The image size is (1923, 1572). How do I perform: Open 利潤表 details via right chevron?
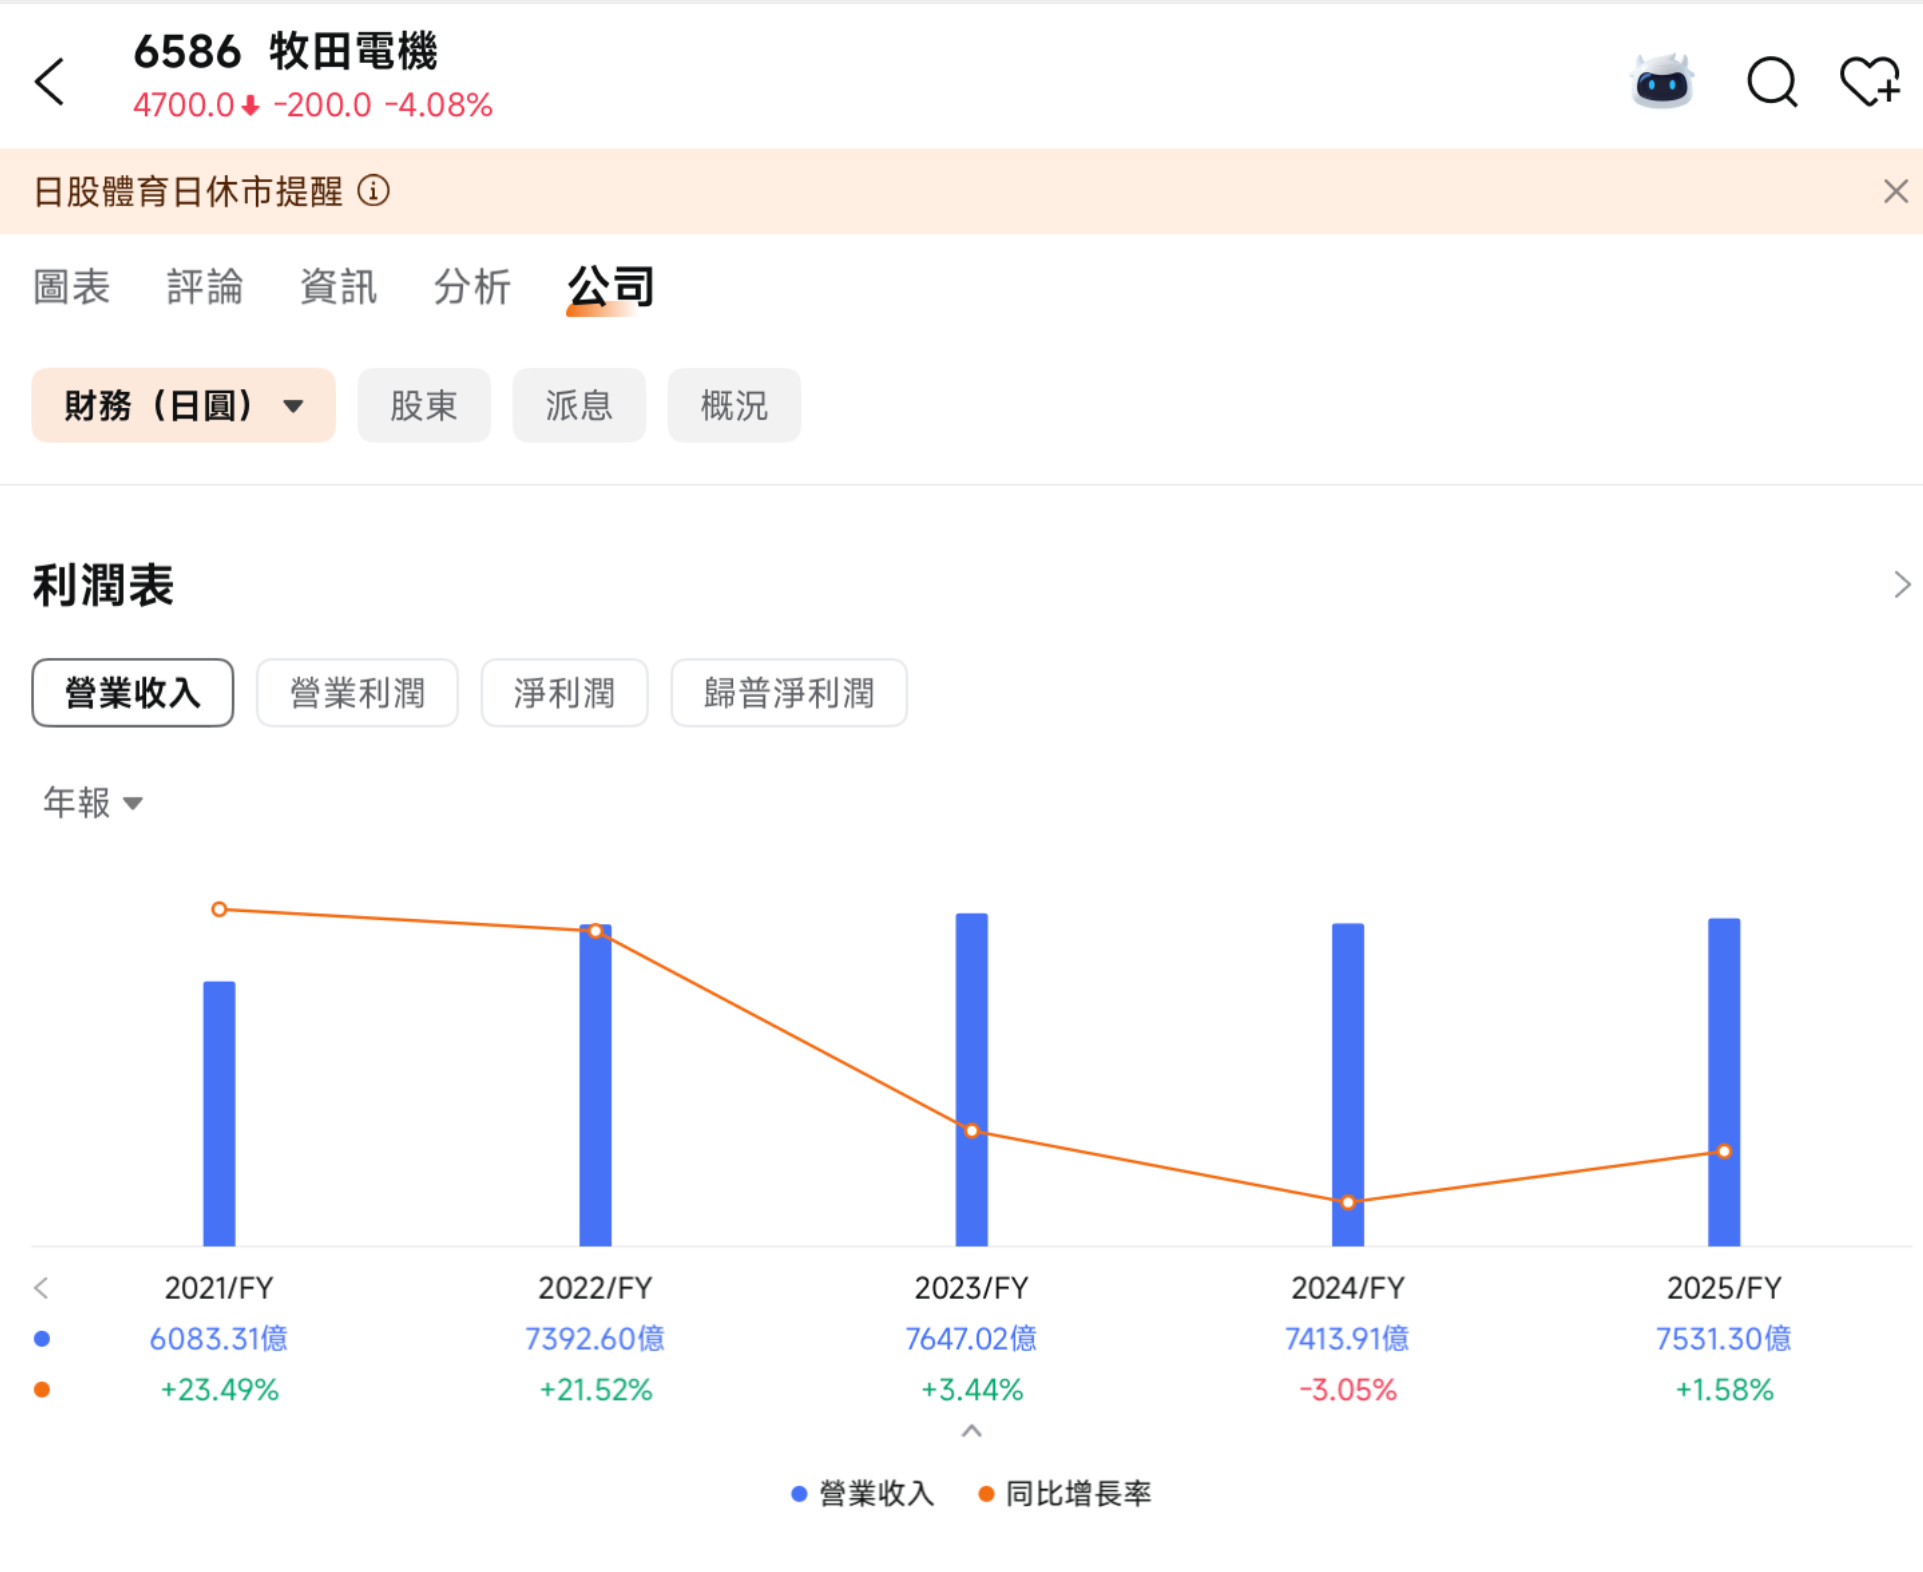[1901, 585]
